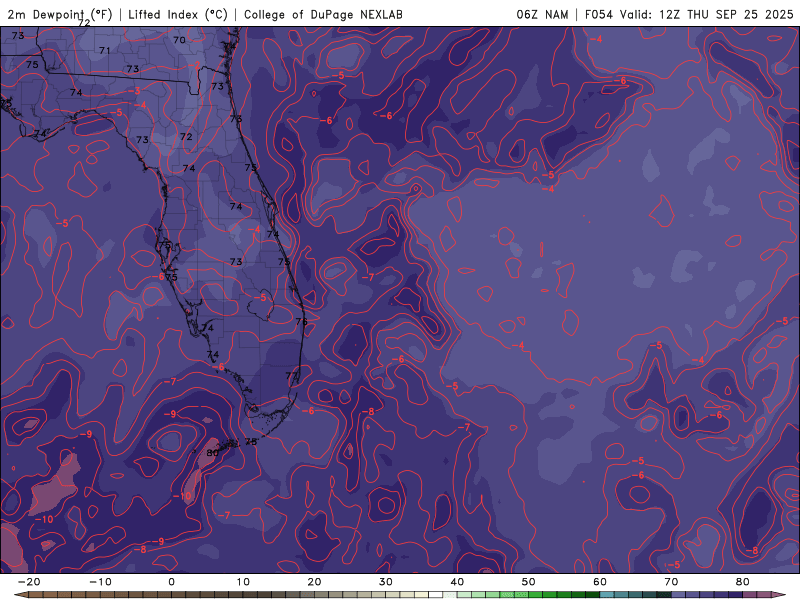
Task: Click the "71" dewpoint reading in Georgia
Action: pos(105,51)
